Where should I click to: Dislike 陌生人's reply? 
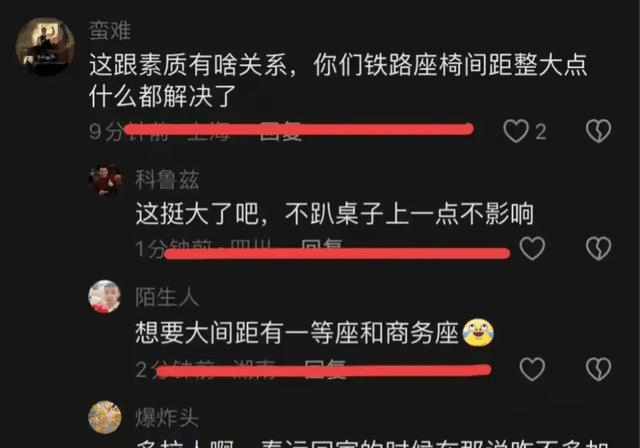(x=598, y=369)
